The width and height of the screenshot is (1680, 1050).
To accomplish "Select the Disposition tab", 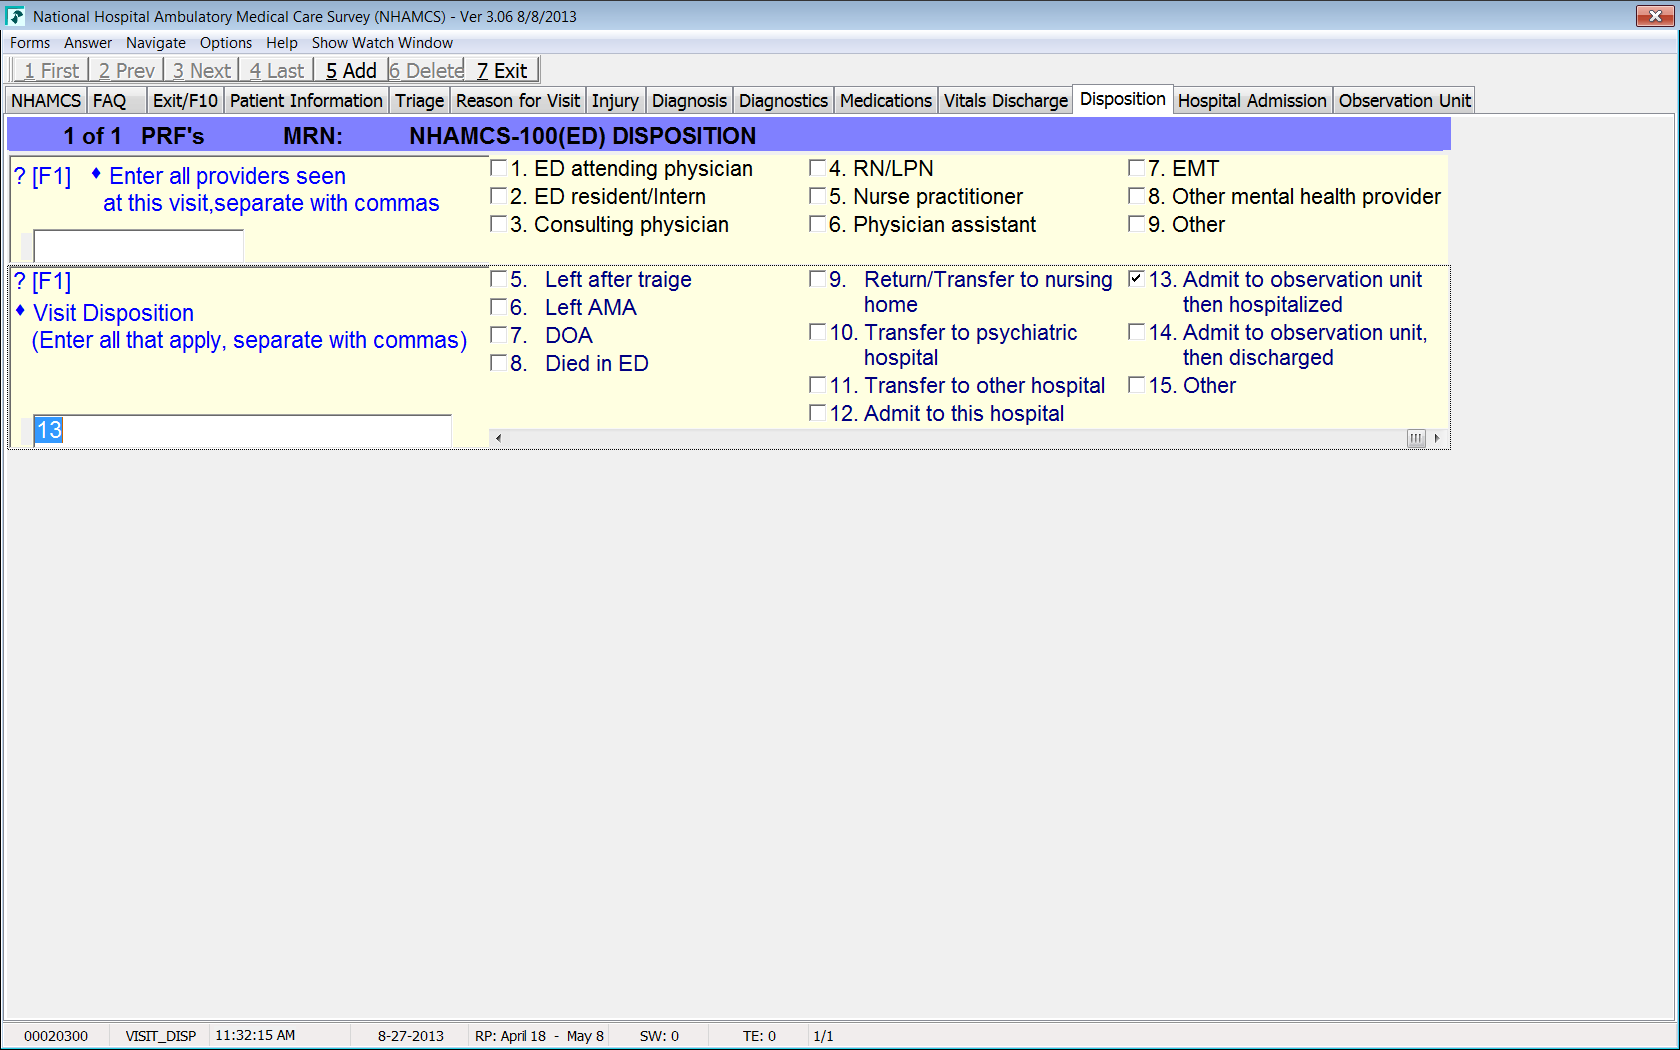I will (x=1123, y=99).
